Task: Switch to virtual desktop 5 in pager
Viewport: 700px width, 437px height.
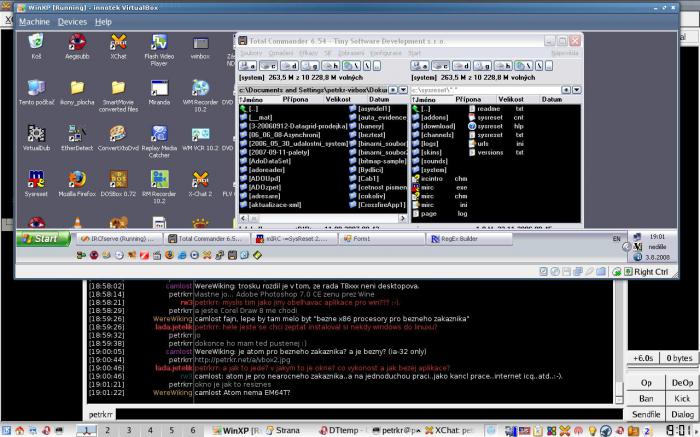Action: (x=171, y=430)
